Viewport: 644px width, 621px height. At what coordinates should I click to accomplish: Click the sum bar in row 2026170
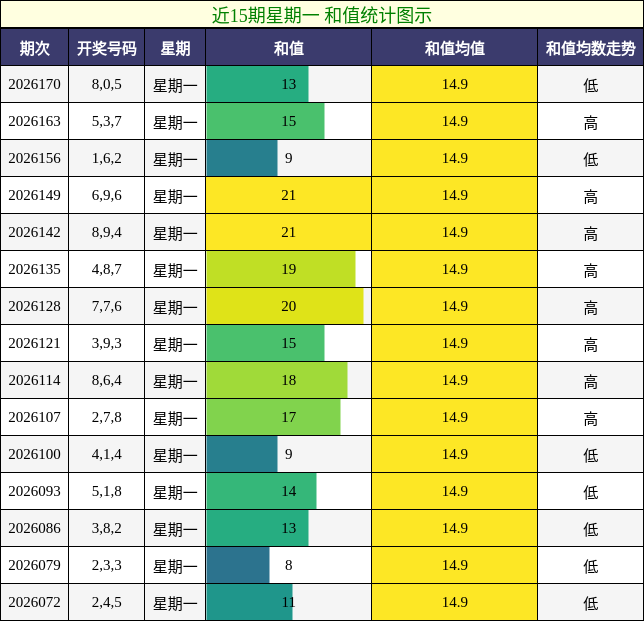(x=258, y=84)
